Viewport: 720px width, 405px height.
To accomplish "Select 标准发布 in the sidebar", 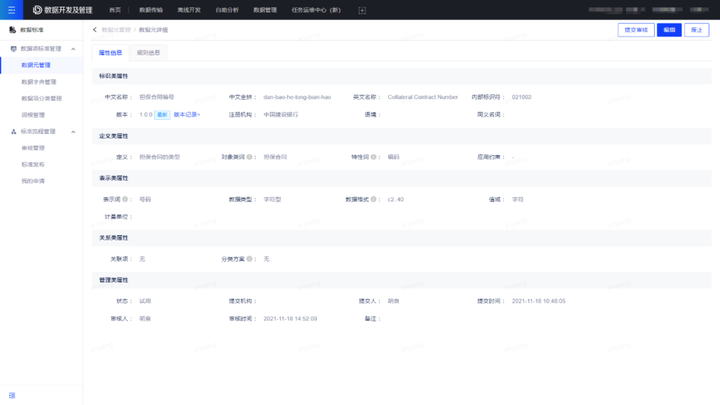I will coord(33,164).
